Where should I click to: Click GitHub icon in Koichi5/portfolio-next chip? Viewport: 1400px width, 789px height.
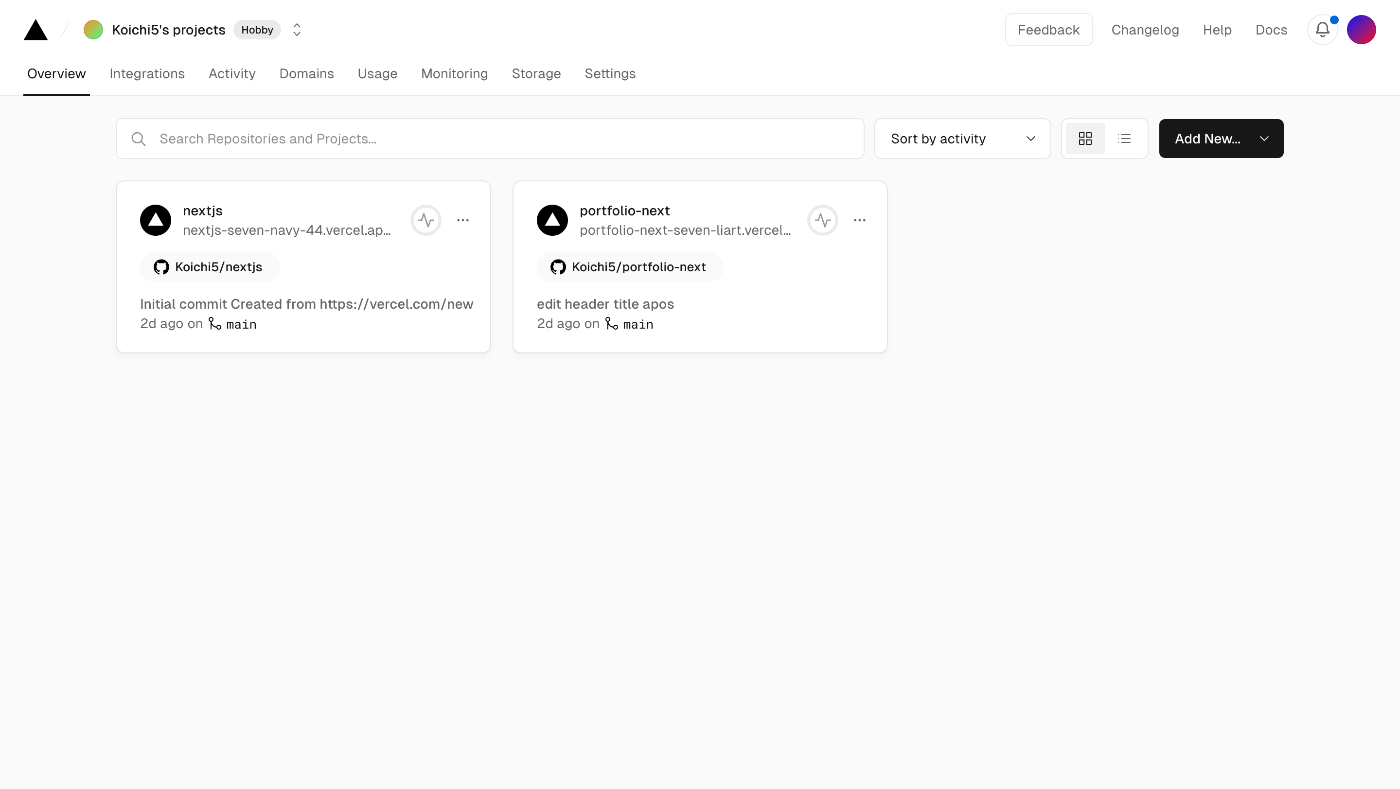click(558, 267)
